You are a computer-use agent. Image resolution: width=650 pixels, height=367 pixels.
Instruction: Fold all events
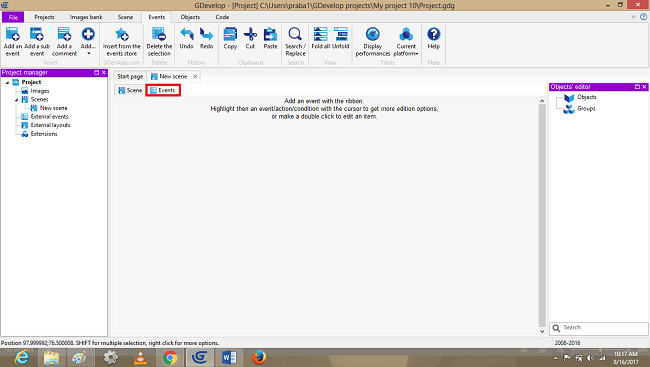pos(320,38)
